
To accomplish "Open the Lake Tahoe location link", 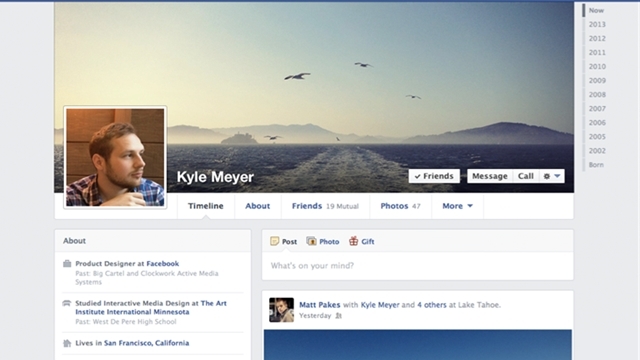I will pos(479,305).
